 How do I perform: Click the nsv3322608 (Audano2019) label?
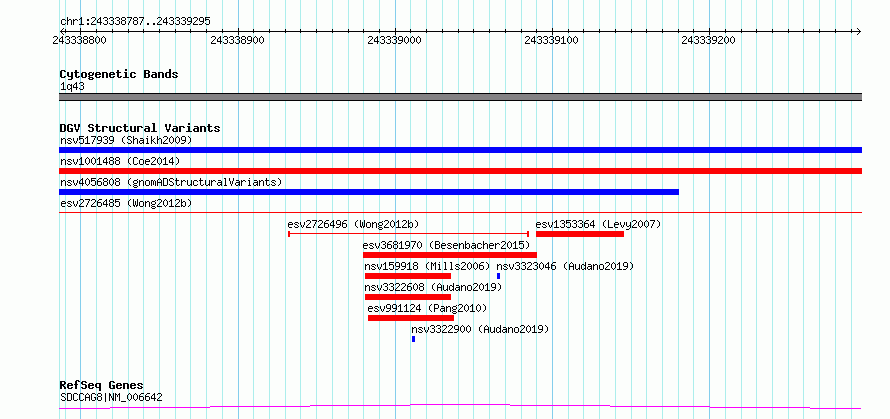tap(434, 287)
